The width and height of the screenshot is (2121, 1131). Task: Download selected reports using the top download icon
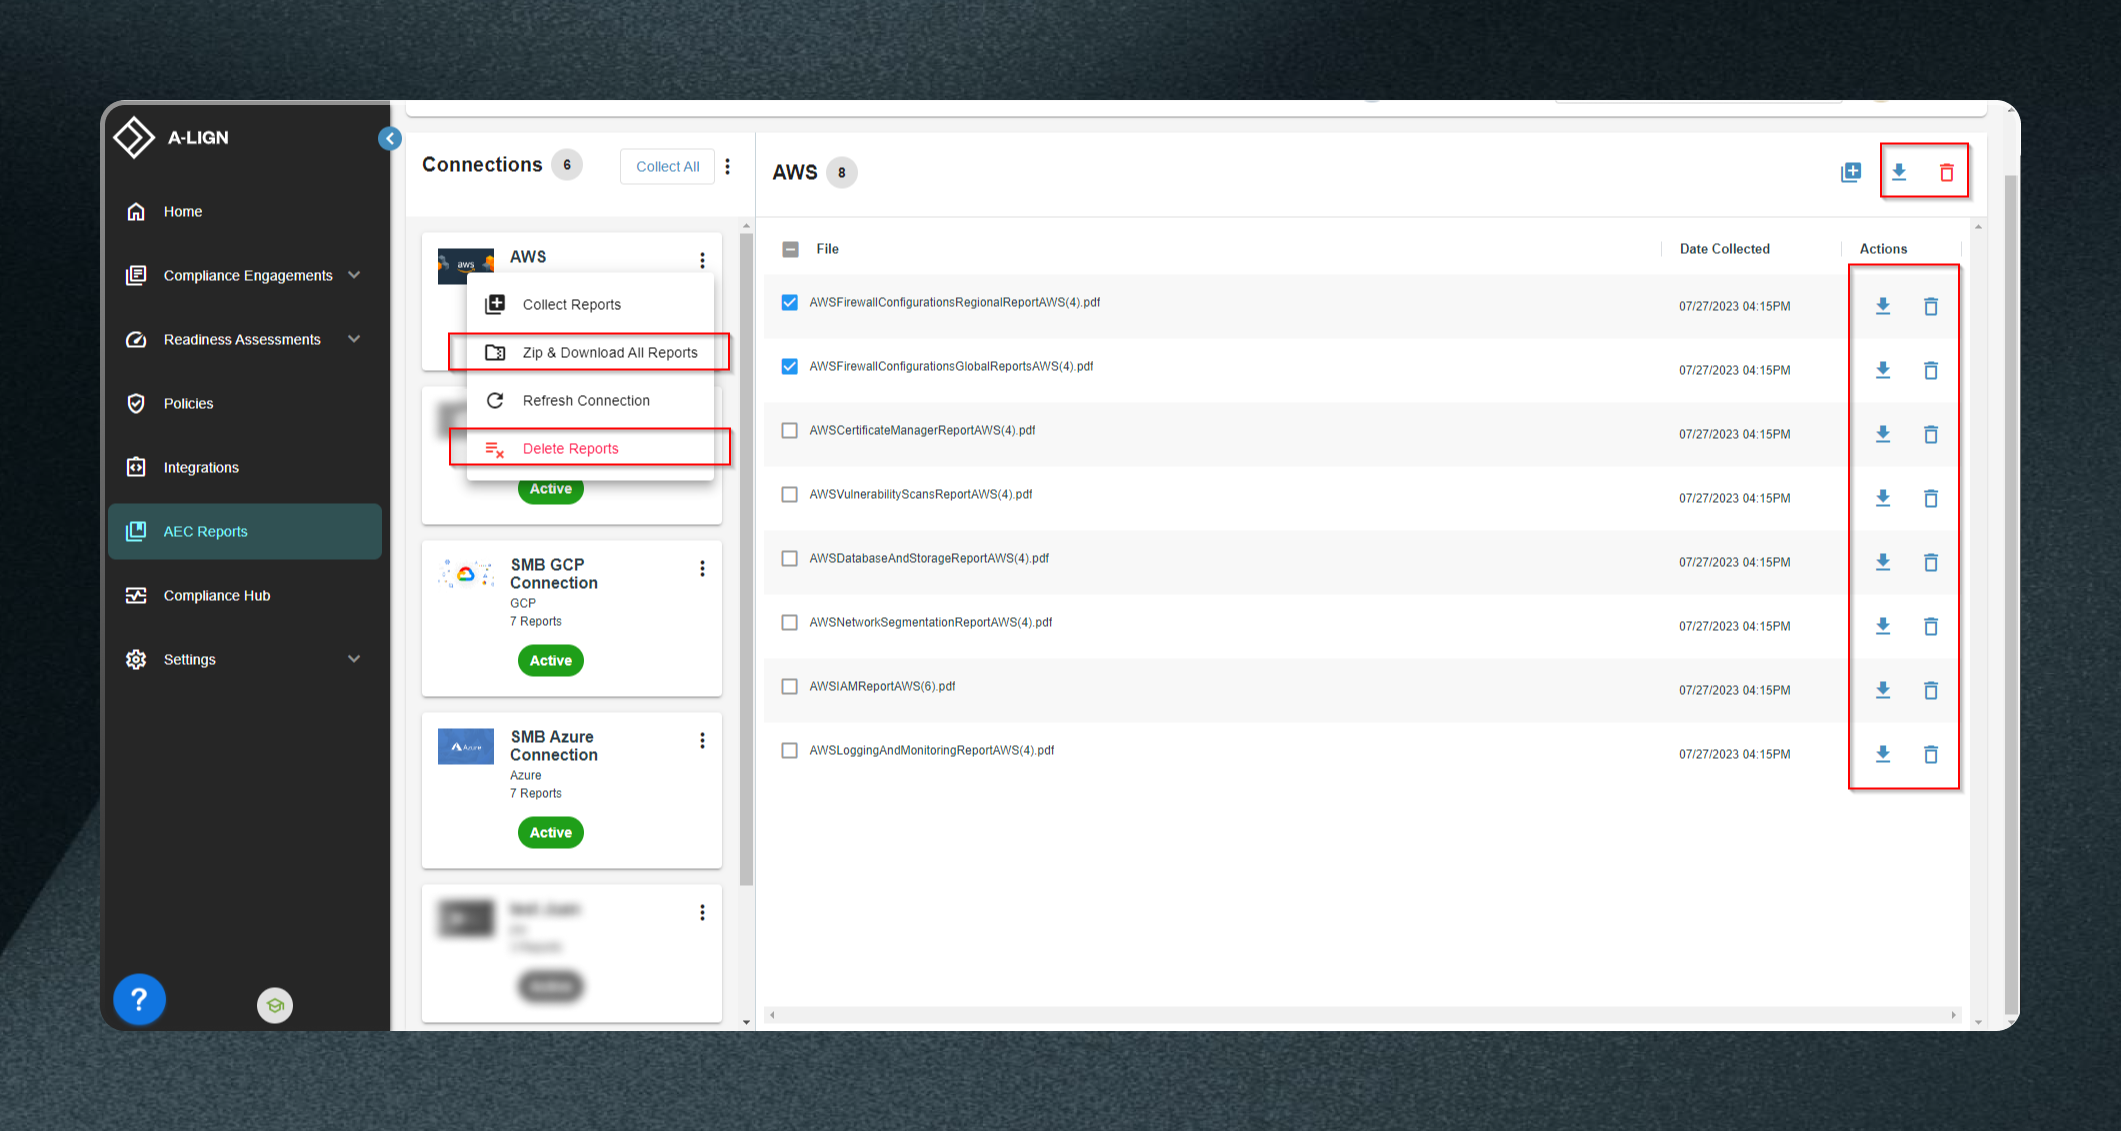pos(1899,172)
